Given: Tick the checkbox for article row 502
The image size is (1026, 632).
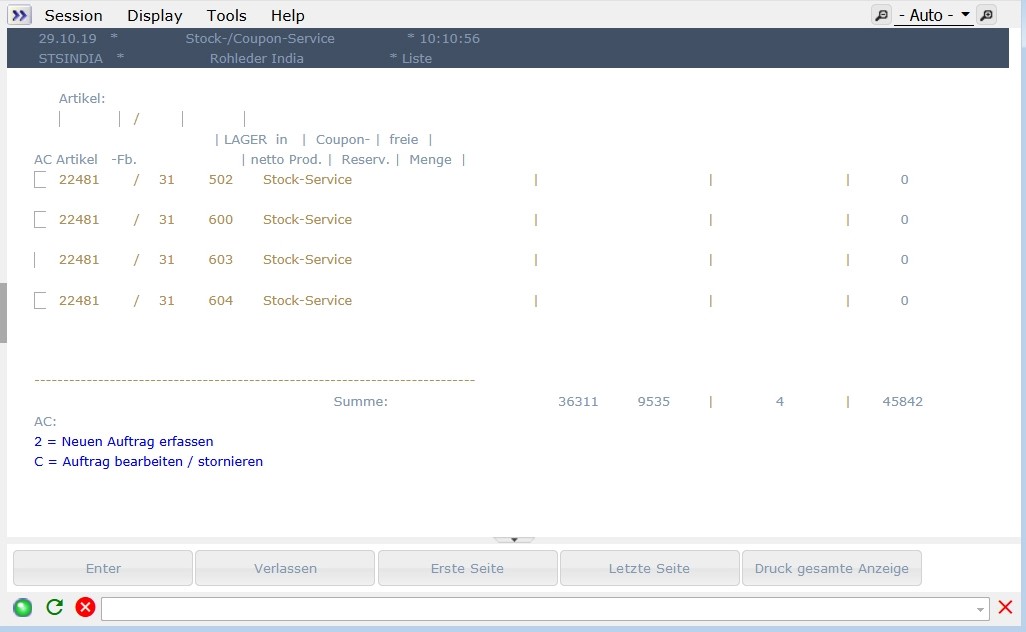Looking at the screenshot, I should coord(40,180).
